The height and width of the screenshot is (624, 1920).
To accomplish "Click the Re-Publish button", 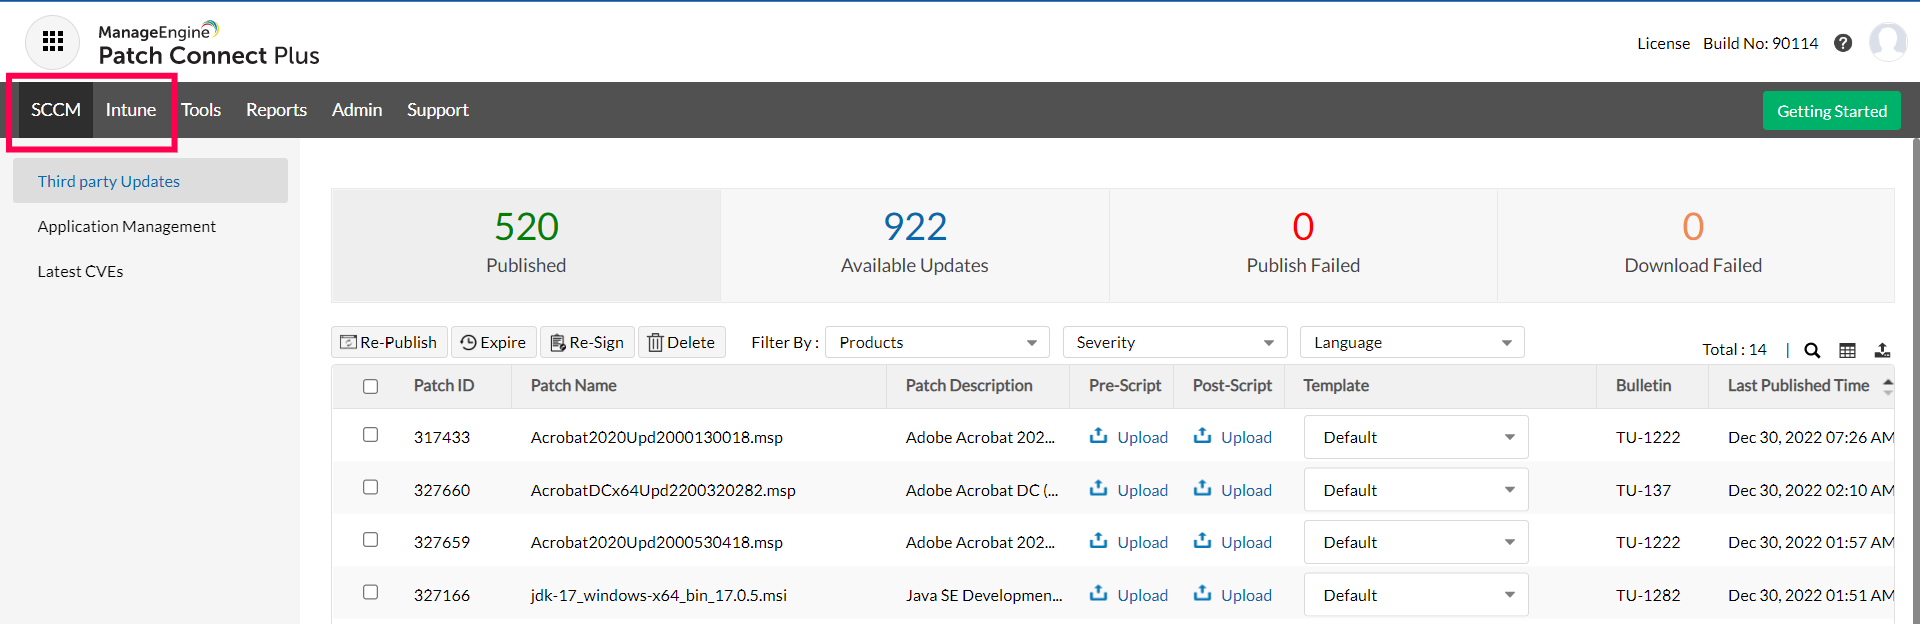I will point(389,342).
